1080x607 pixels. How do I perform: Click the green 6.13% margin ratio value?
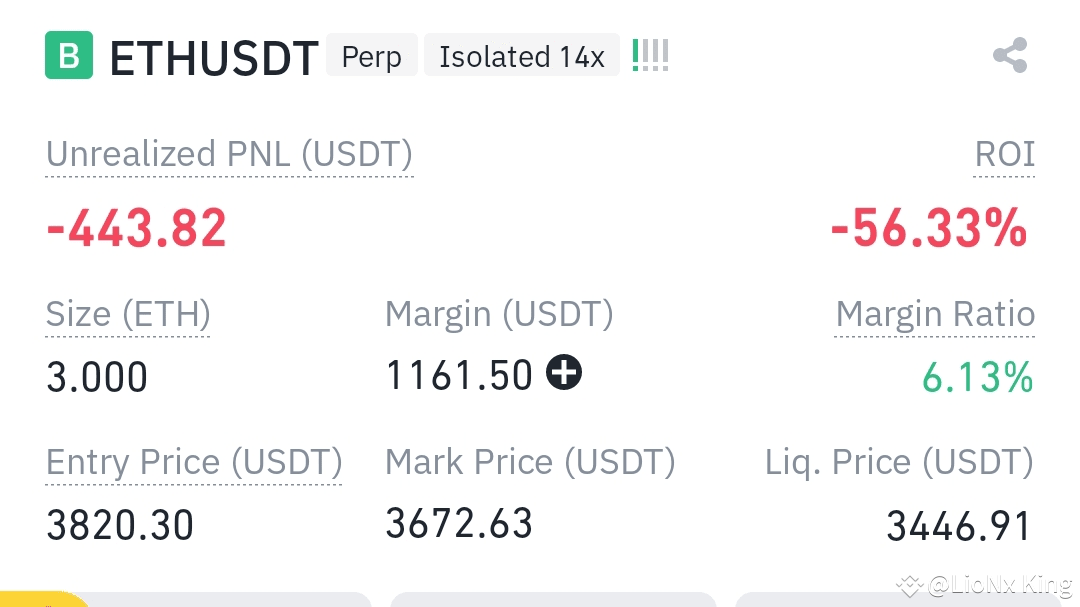click(x=977, y=378)
